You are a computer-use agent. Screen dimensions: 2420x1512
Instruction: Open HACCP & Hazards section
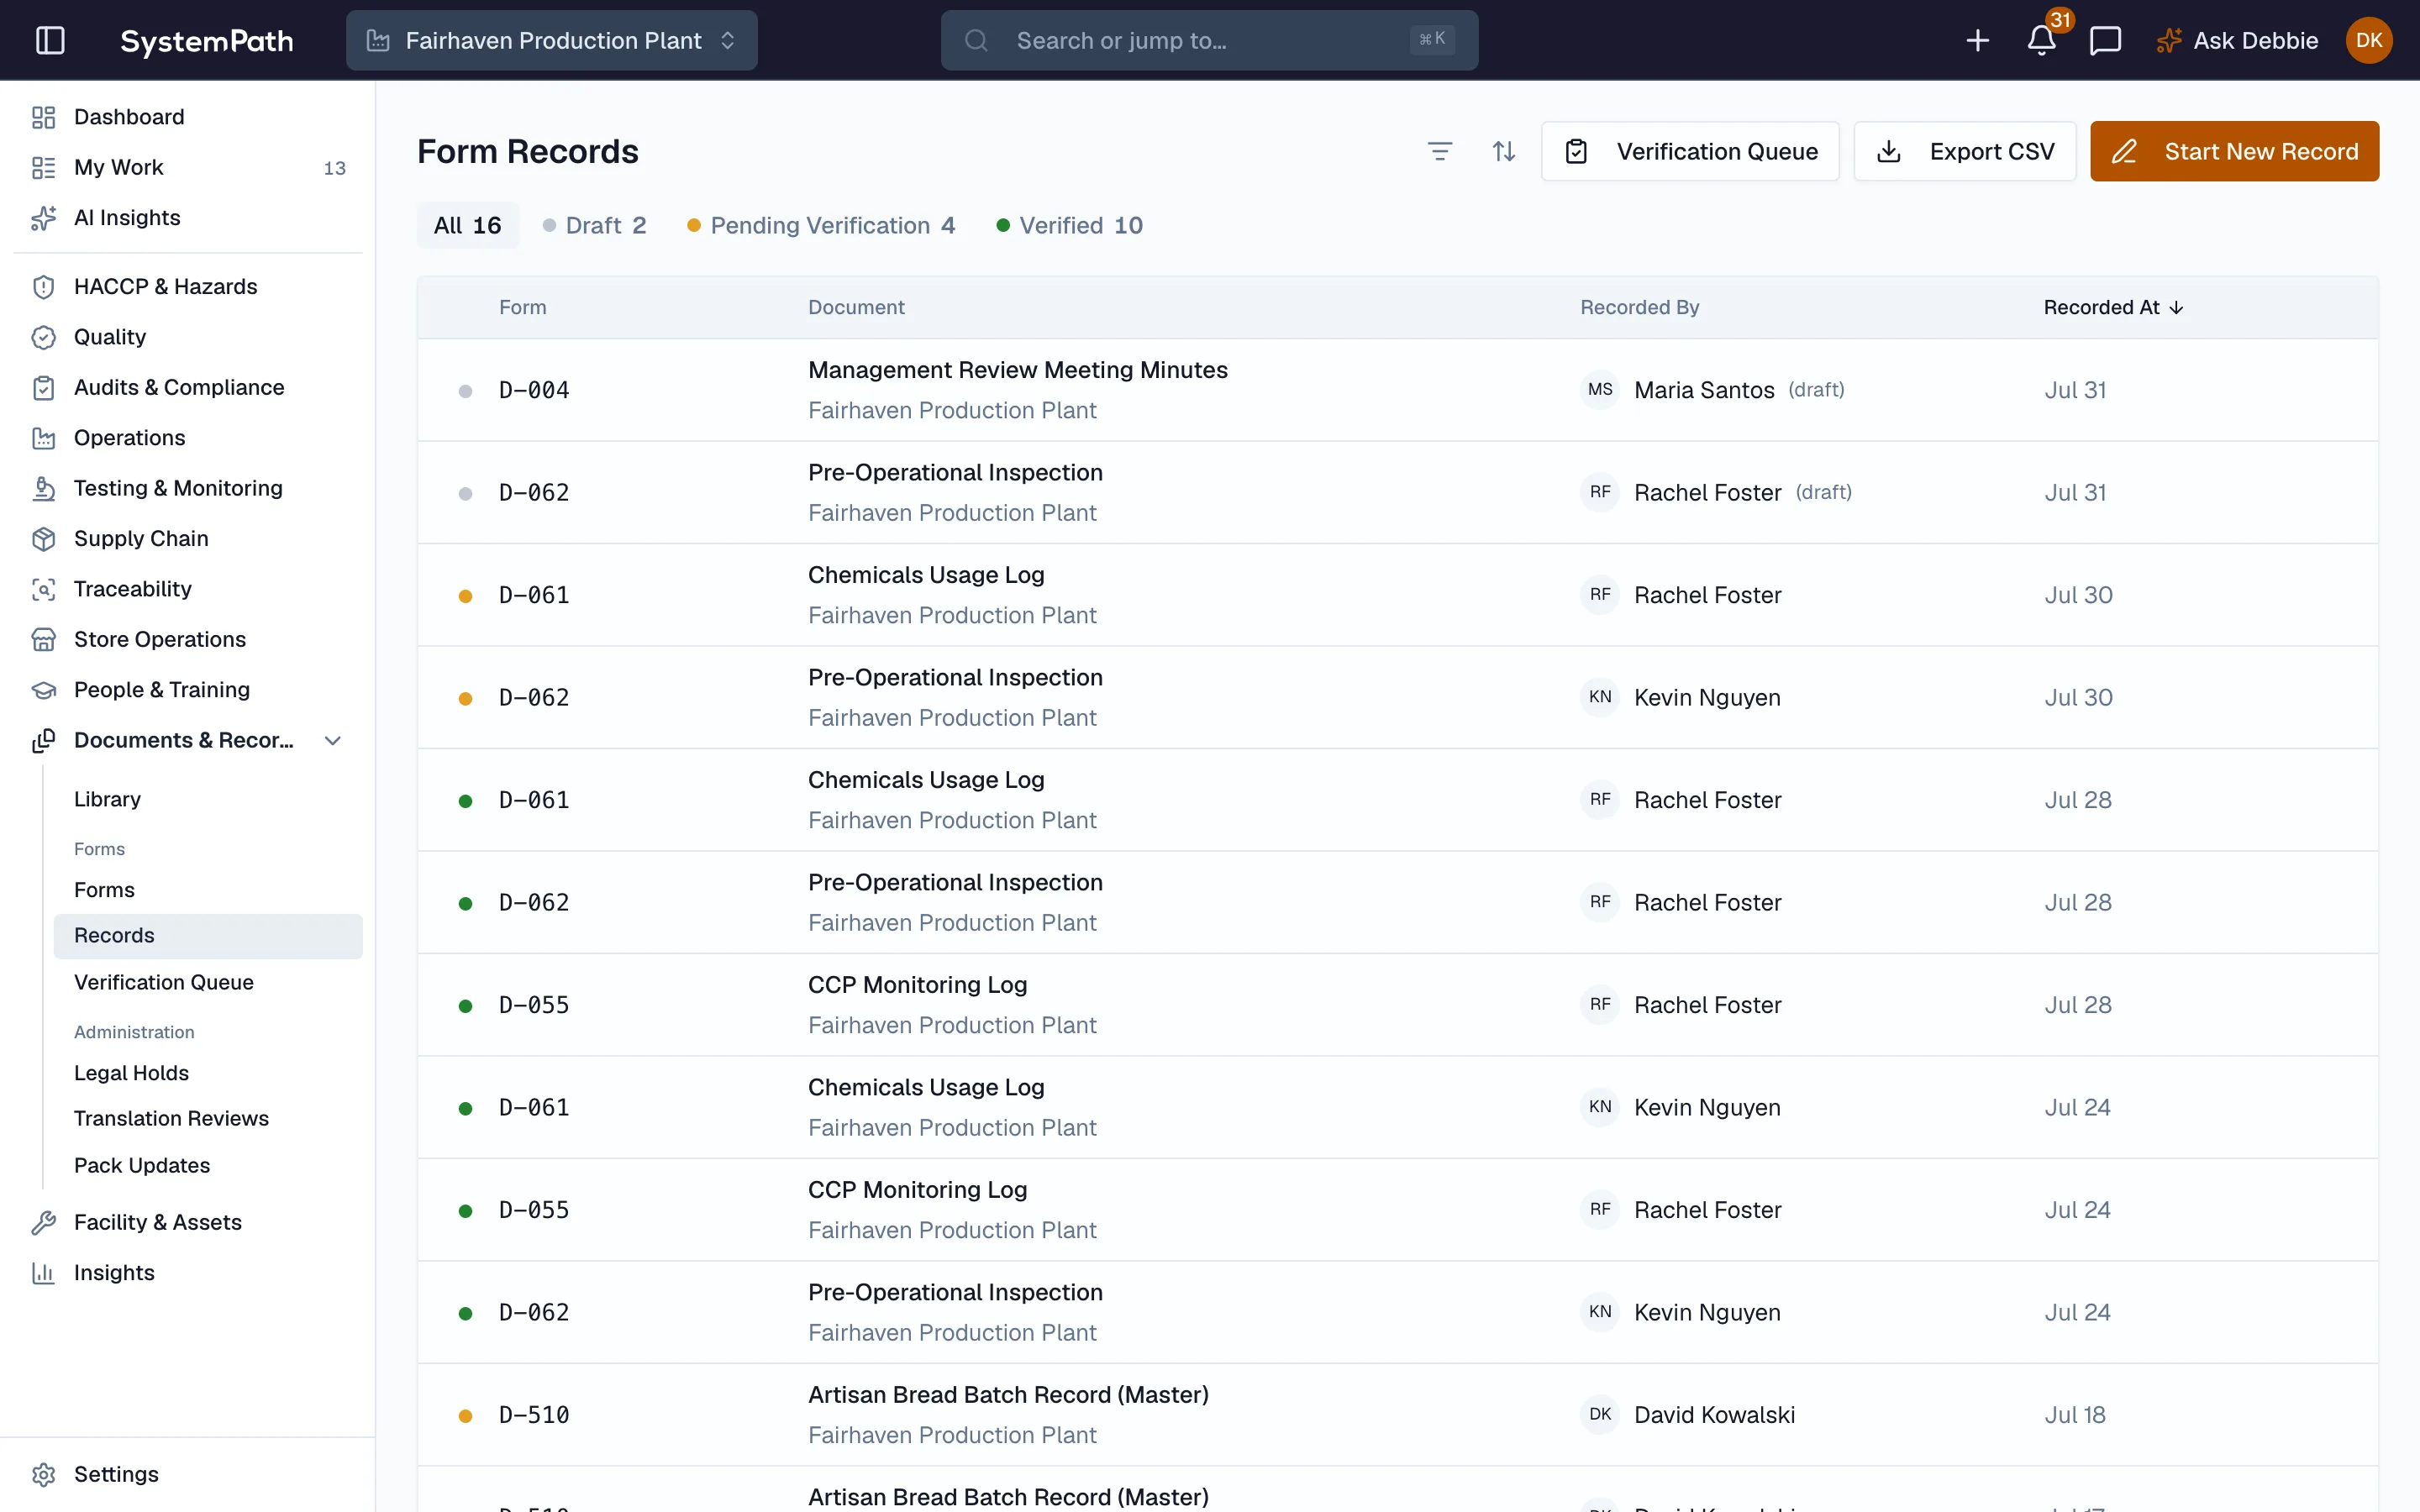click(x=188, y=287)
